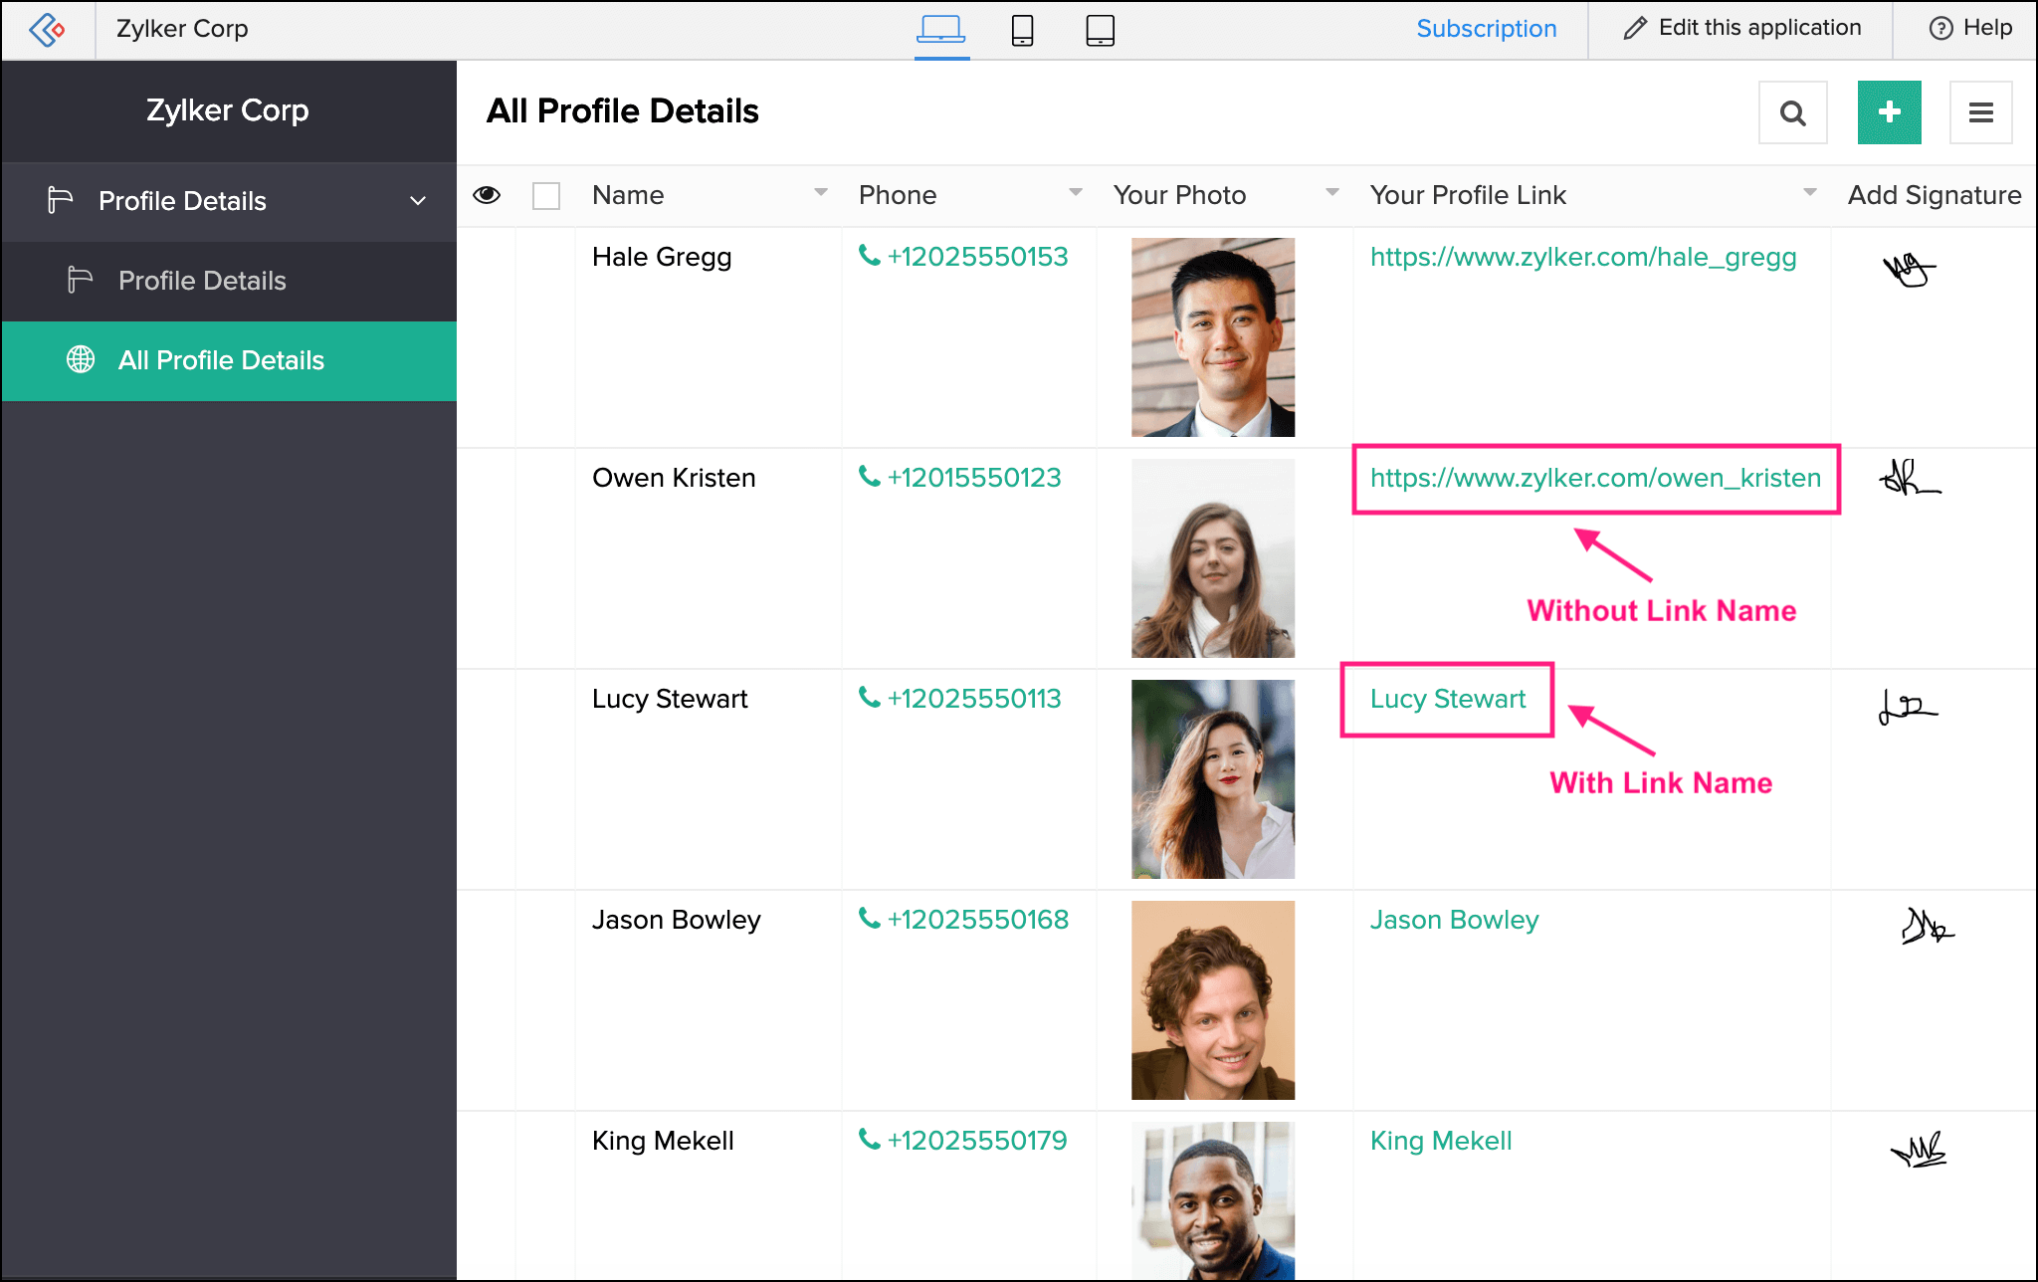Click Edit this application button
This screenshot has width=2038, height=1282.
(1741, 28)
